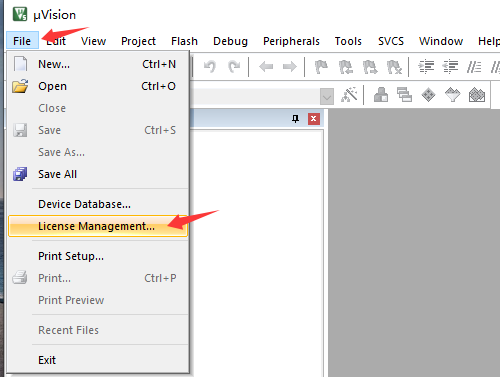500x377 pixels.
Task: Click the Indent Selection toolbar icon
Action: 426,67
